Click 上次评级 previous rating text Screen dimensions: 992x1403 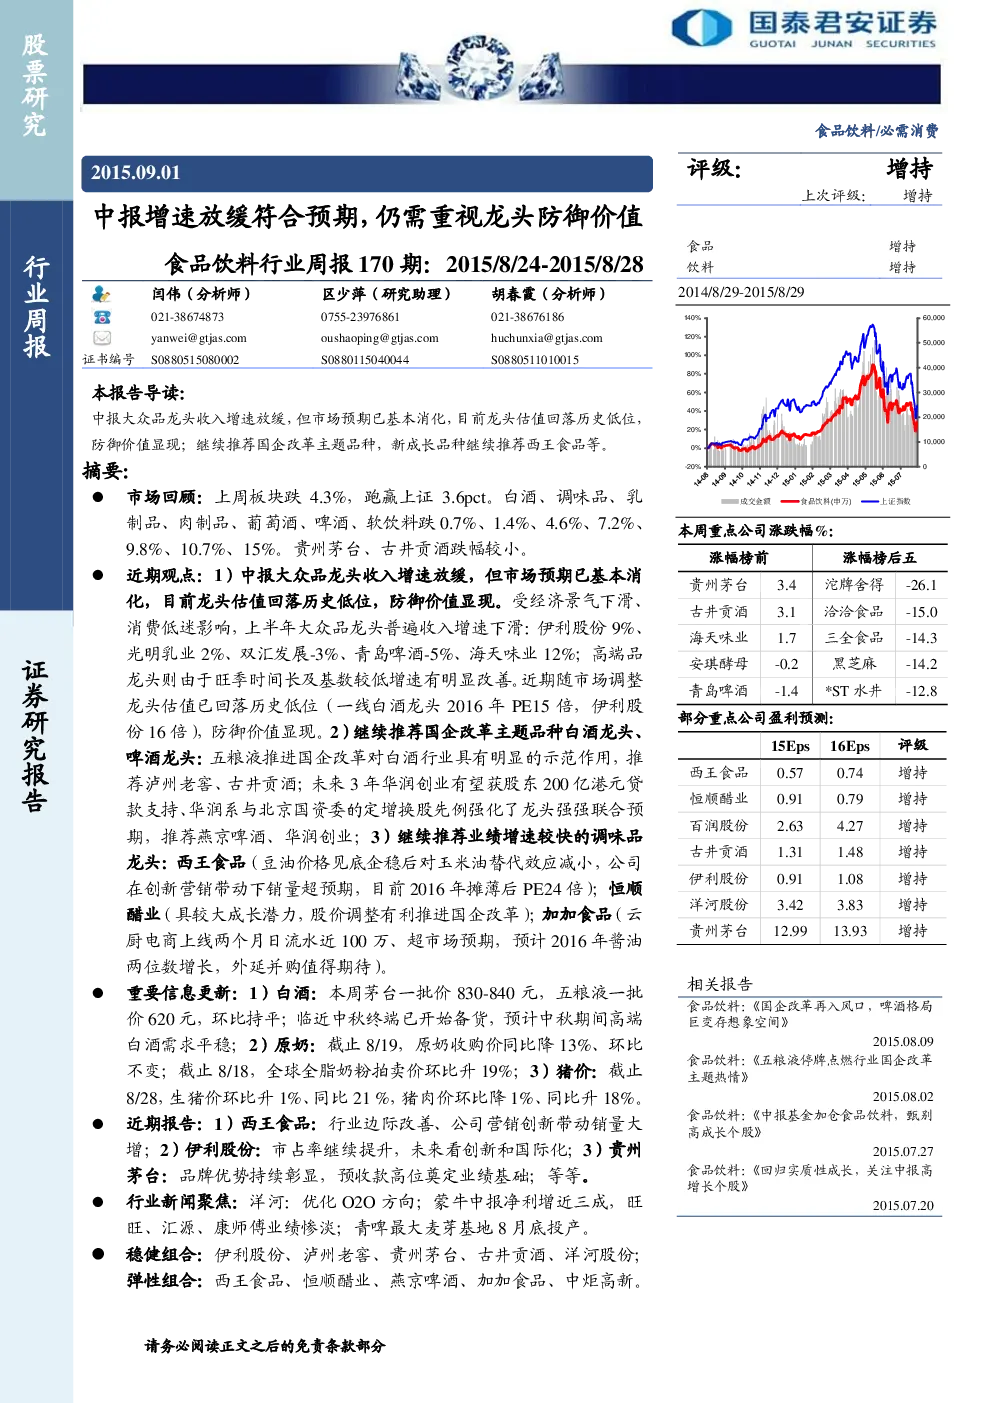point(833,196)
